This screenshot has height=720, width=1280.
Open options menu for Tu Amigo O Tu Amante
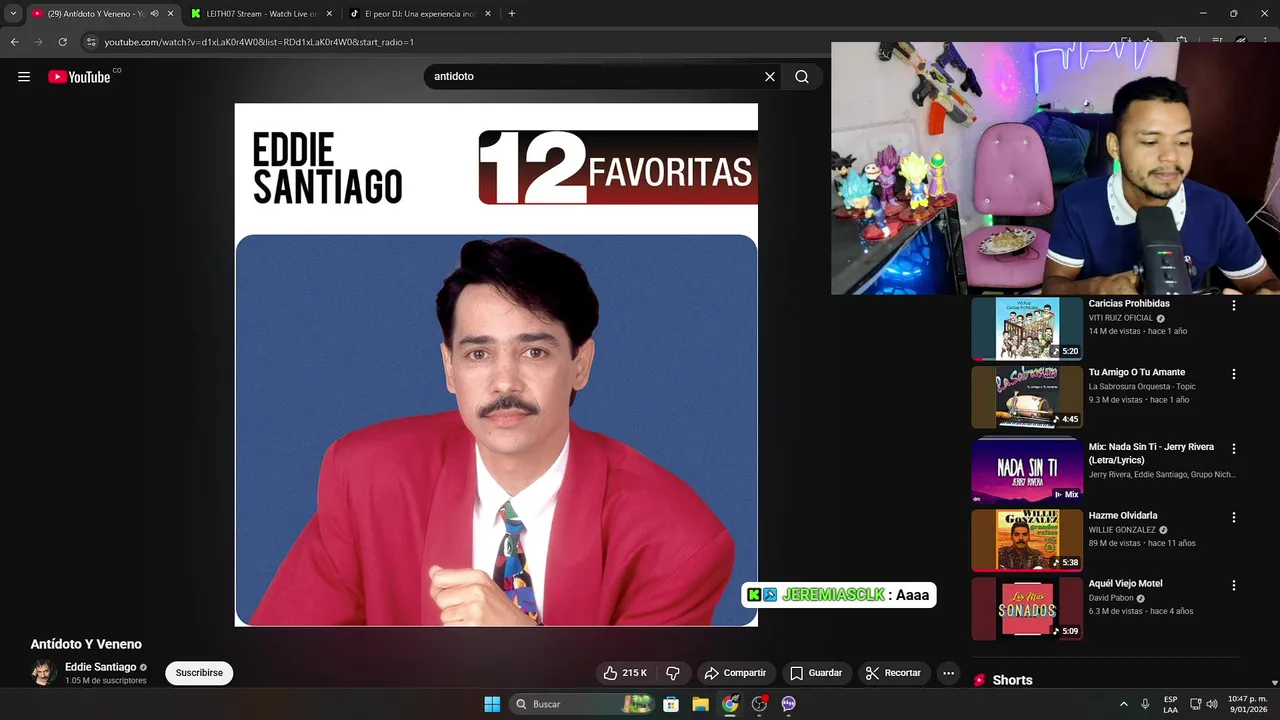[1233, 374]
